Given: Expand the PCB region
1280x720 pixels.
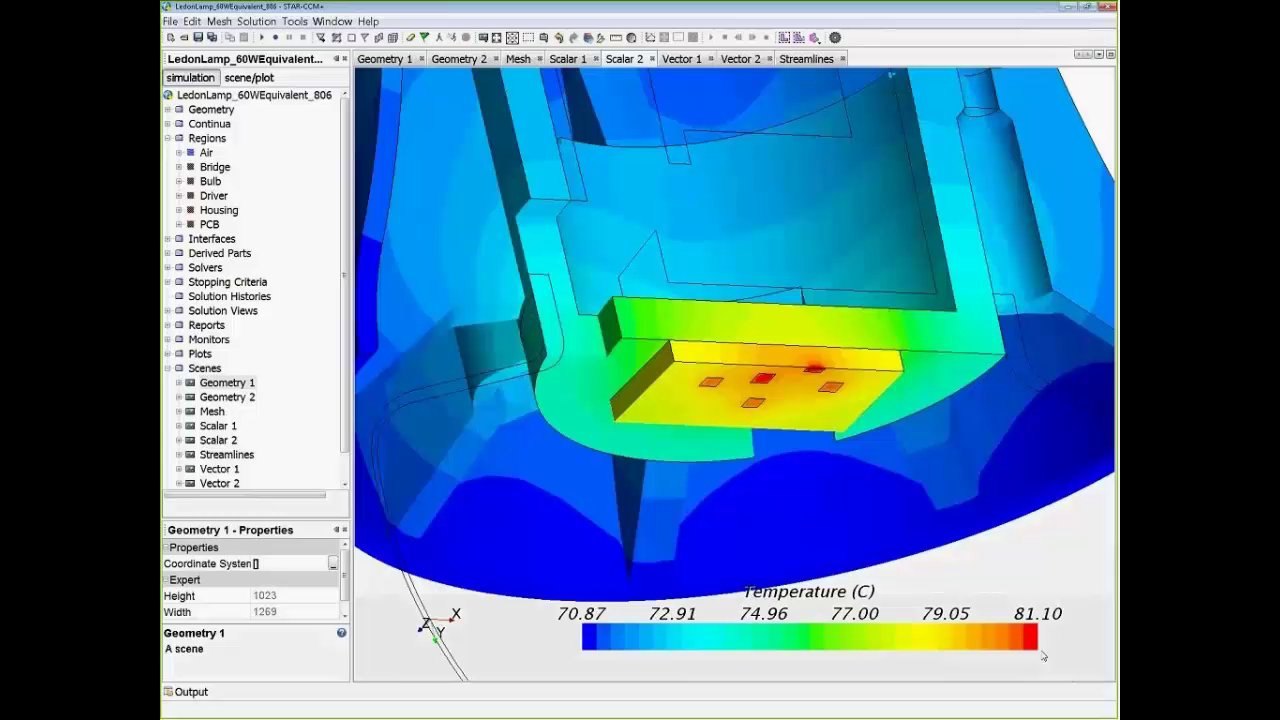Looking at the screenshot, I should tap(179, 225).
